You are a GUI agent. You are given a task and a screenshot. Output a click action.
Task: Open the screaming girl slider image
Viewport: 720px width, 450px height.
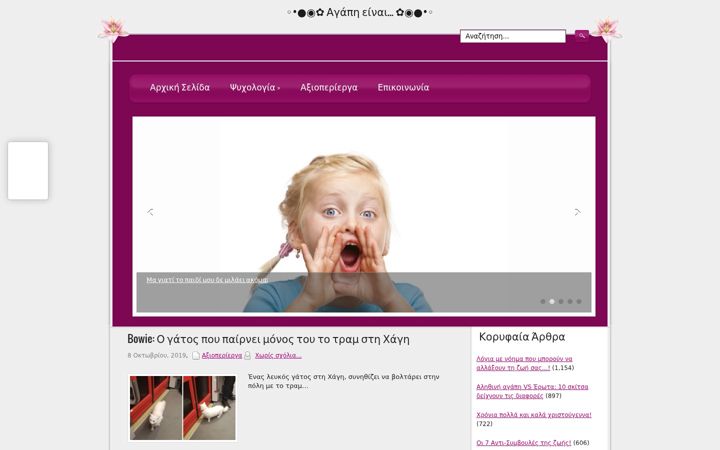point(364,214)
